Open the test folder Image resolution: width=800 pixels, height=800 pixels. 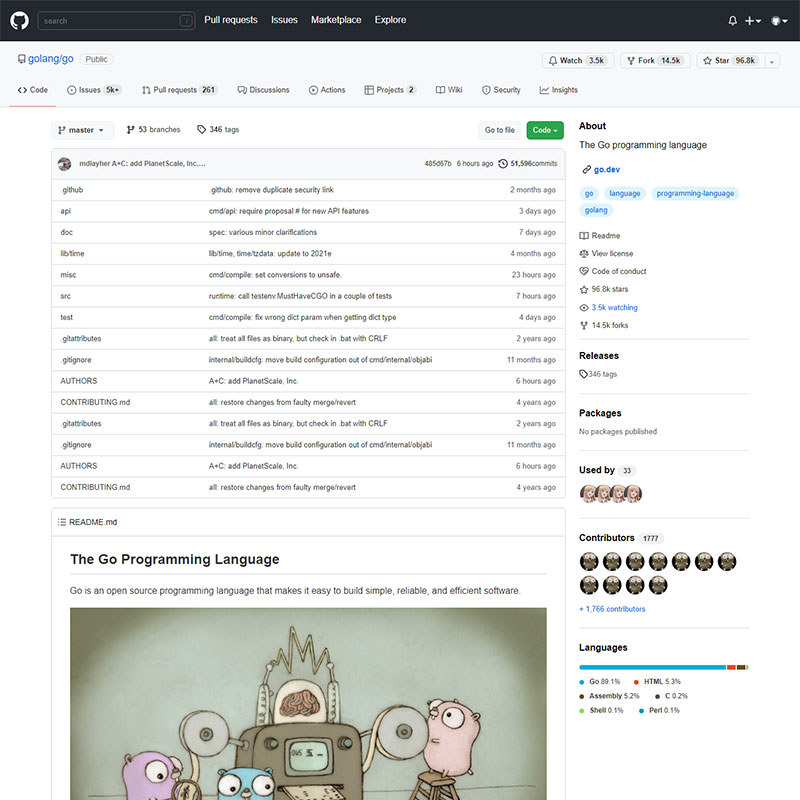click(66, 317)
